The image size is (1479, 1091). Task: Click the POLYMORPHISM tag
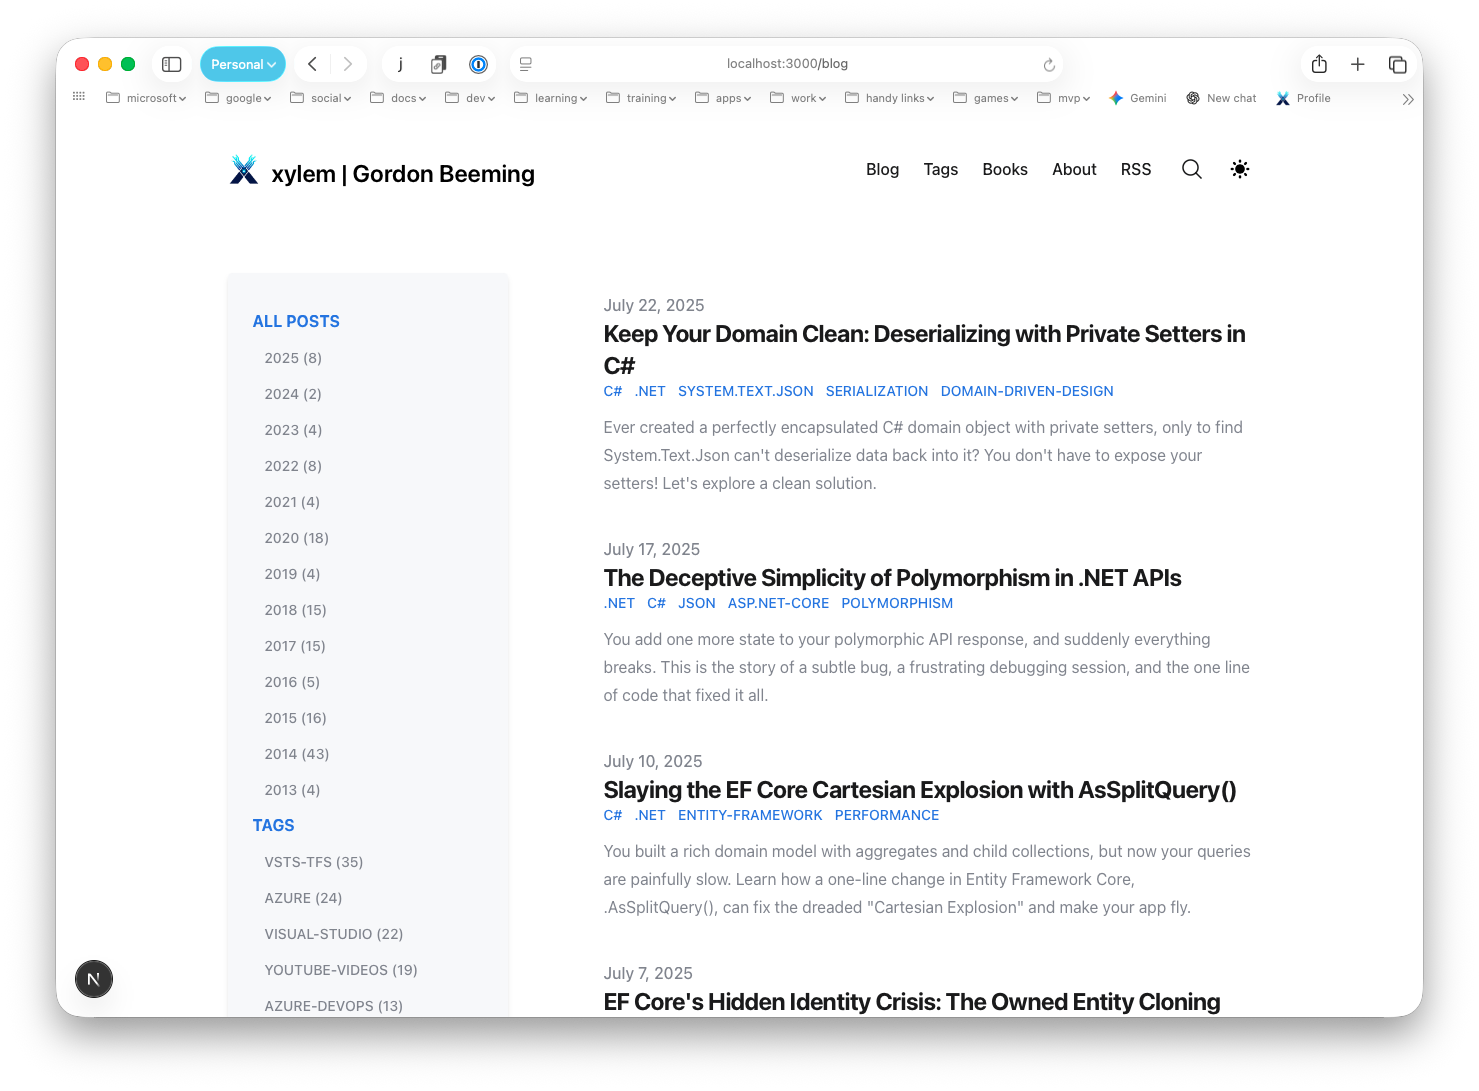(x=897, y=603)
